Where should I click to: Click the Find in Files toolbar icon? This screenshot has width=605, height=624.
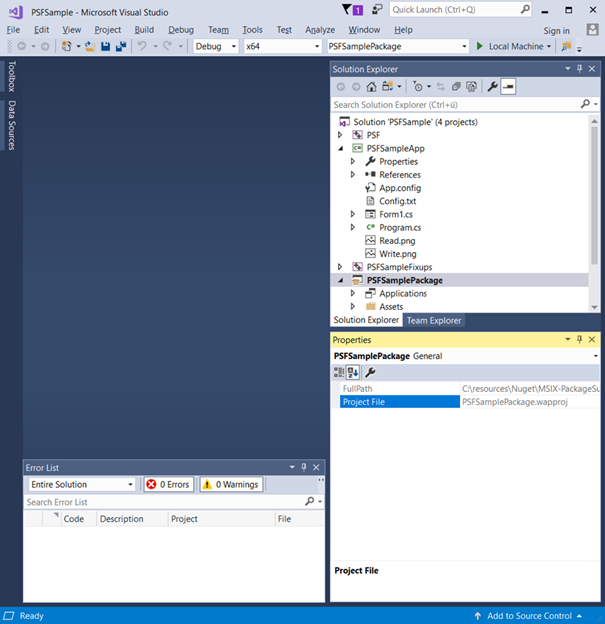[566, 47]
